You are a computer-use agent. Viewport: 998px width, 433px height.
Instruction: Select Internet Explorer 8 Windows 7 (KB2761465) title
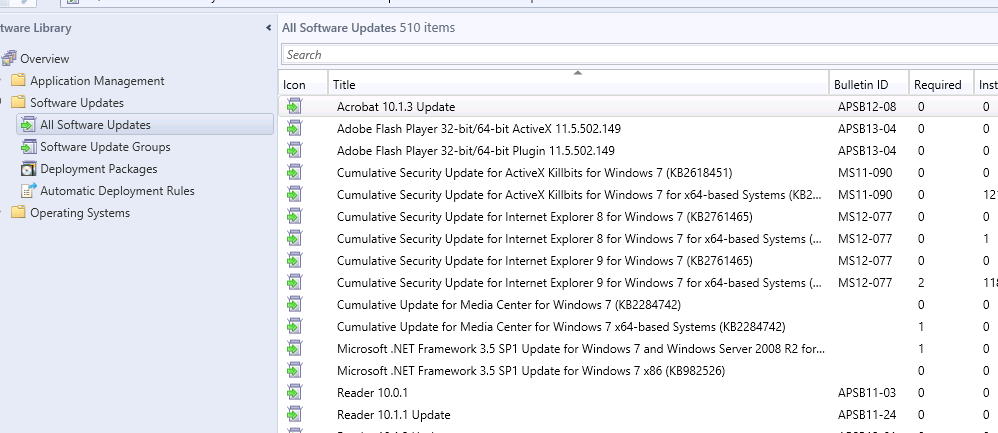point(545,216)
